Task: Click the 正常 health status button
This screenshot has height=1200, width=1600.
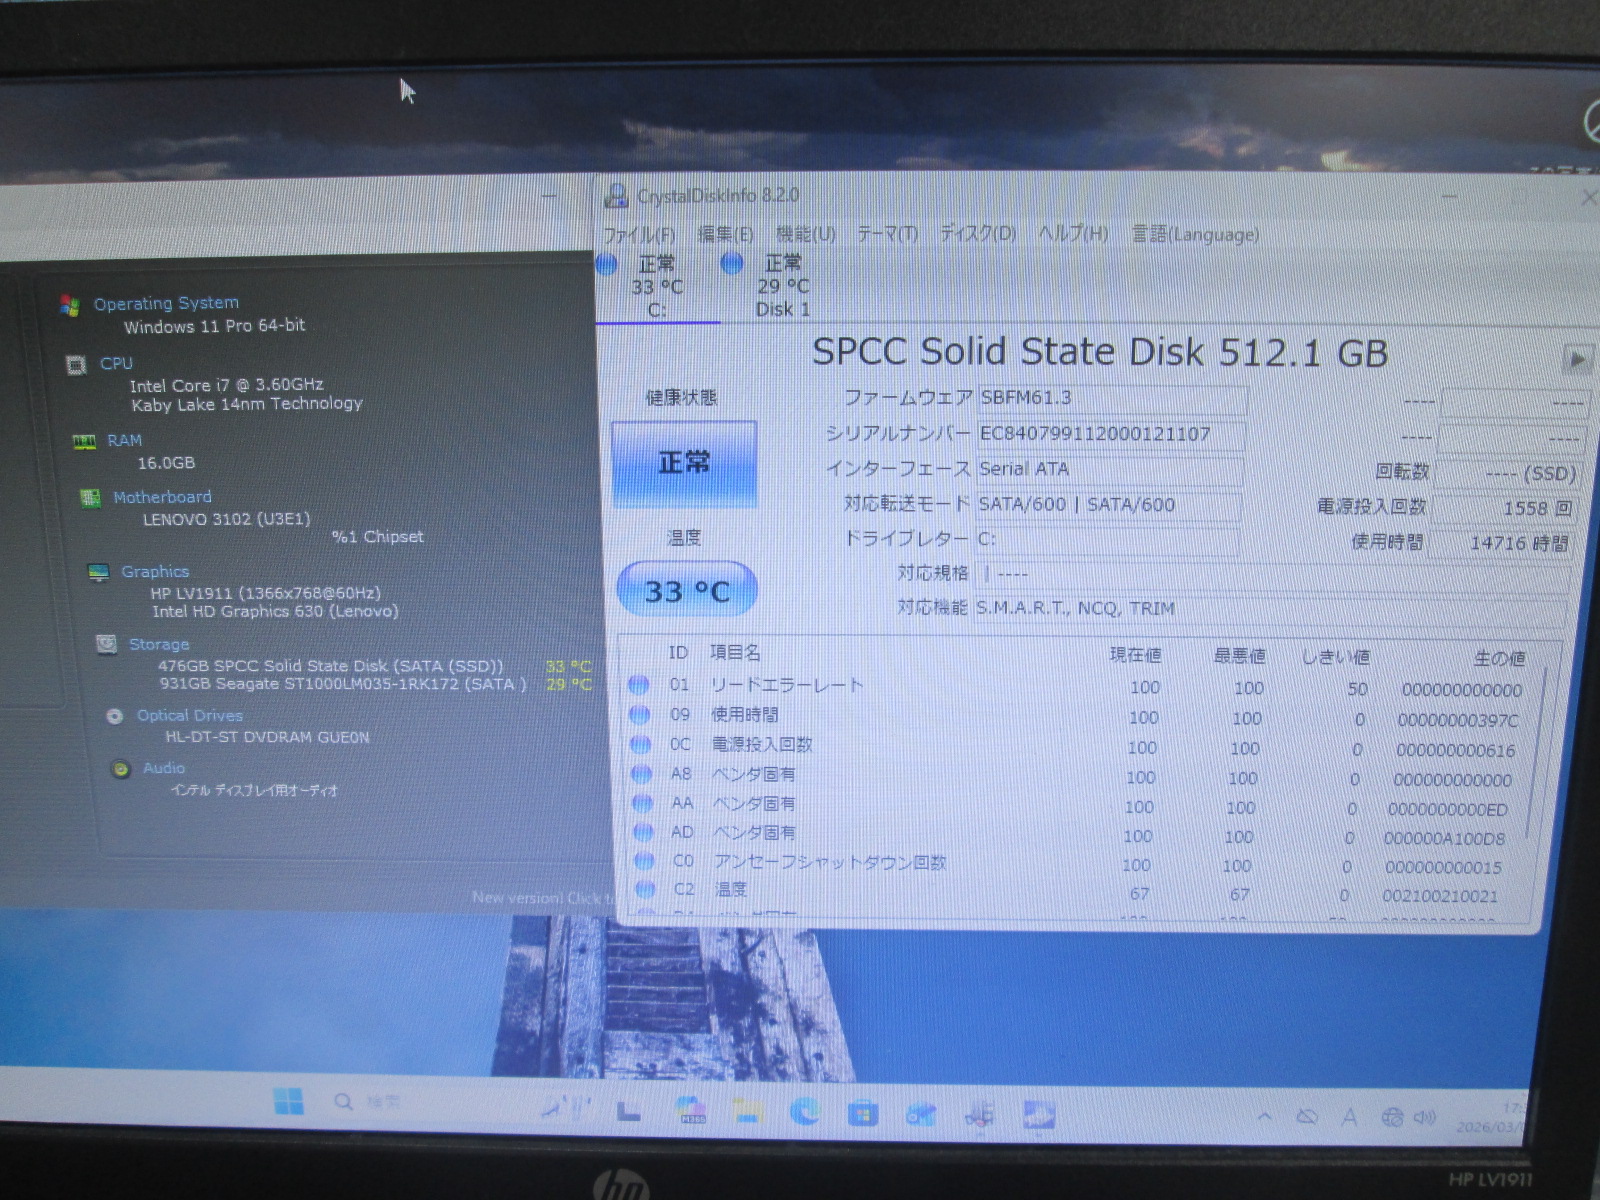Action: [684, 463]
